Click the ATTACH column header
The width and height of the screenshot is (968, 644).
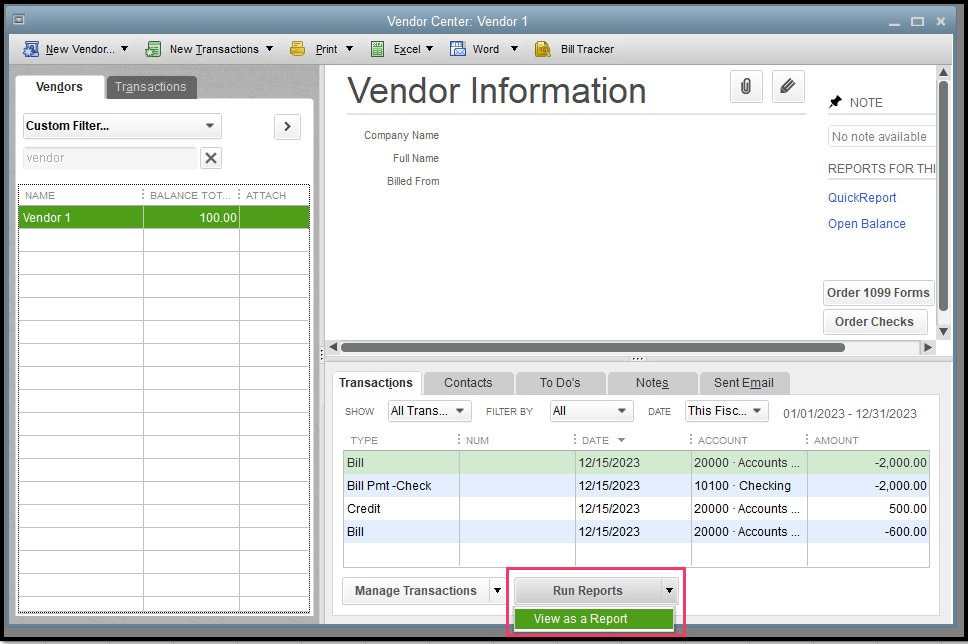(x=266, y=195)
